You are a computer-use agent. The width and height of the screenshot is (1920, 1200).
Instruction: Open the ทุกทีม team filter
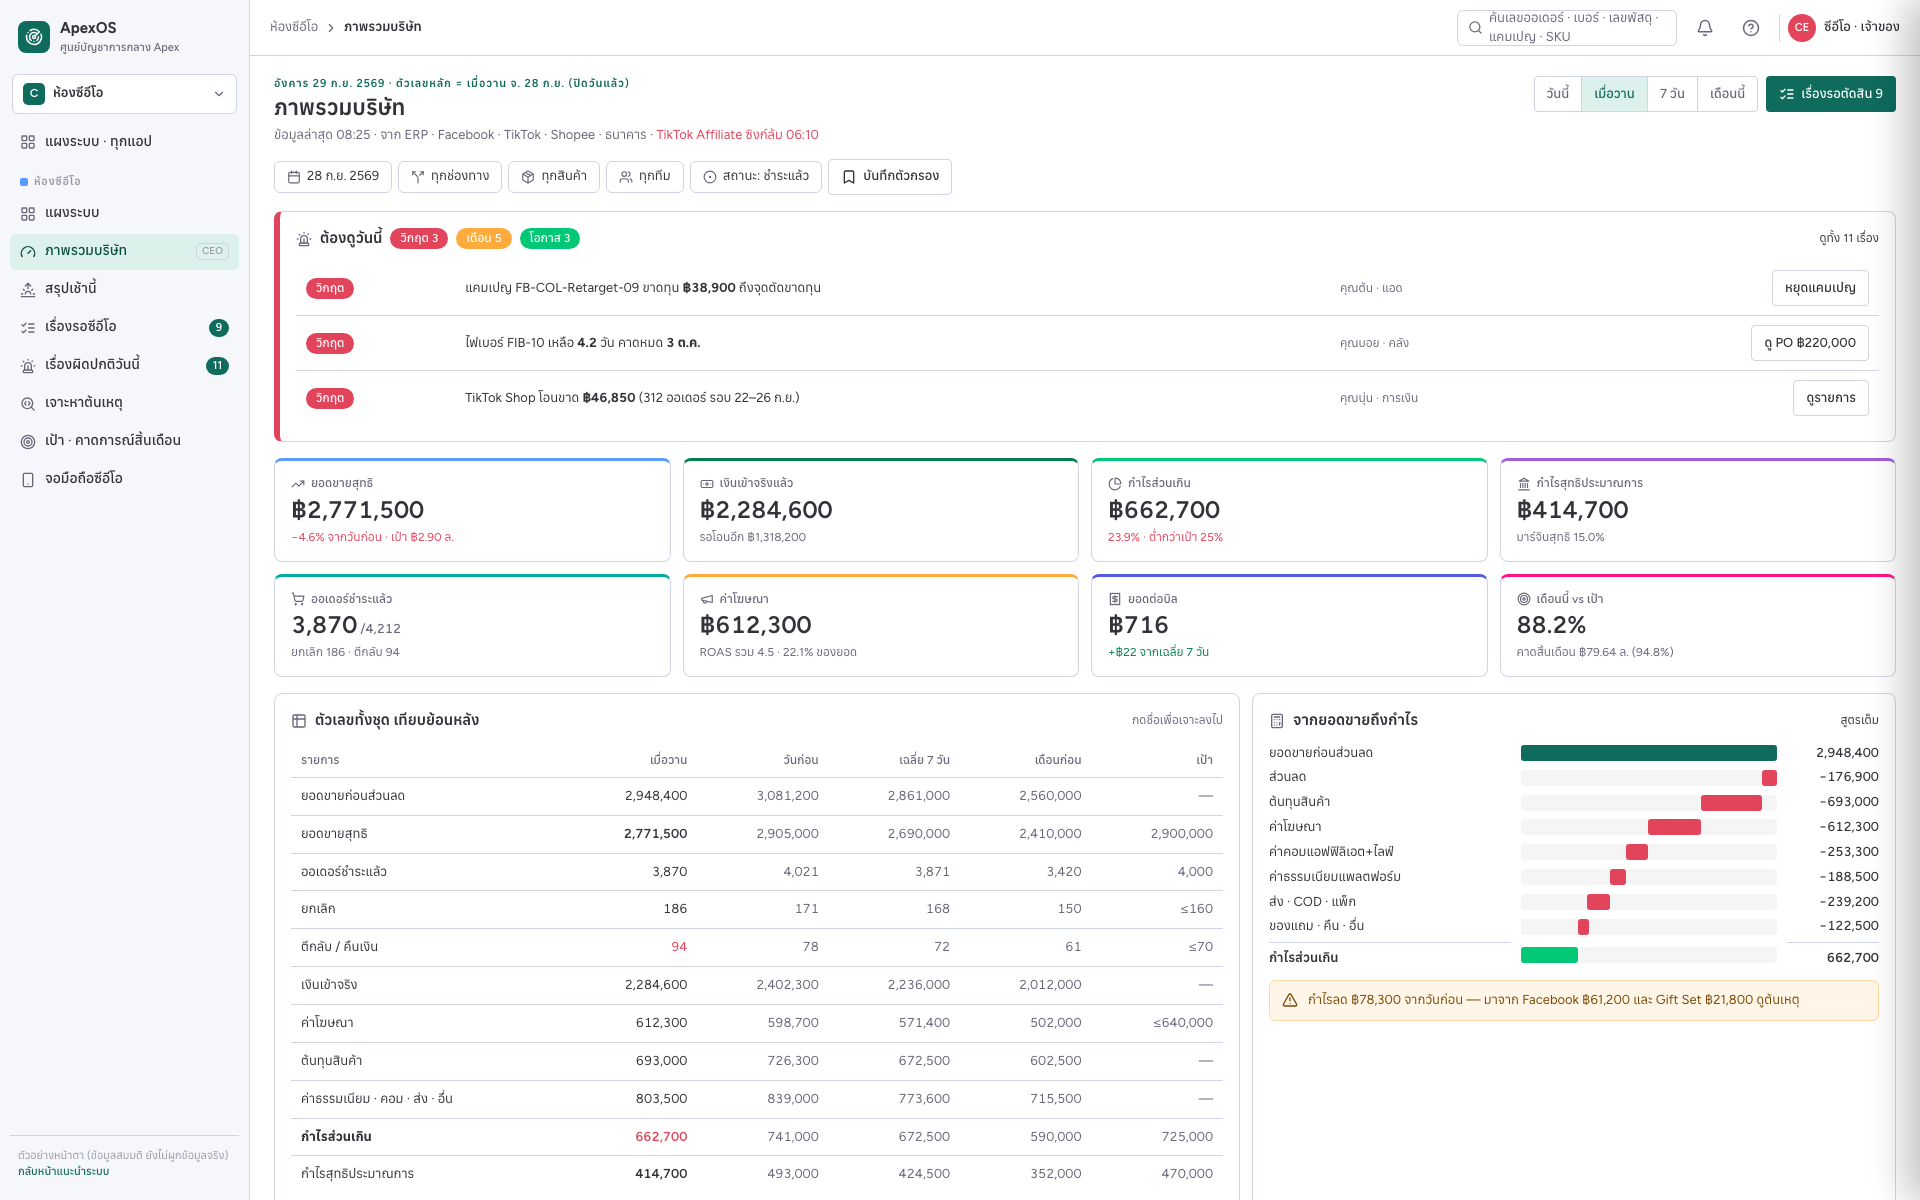pos(645,176)
